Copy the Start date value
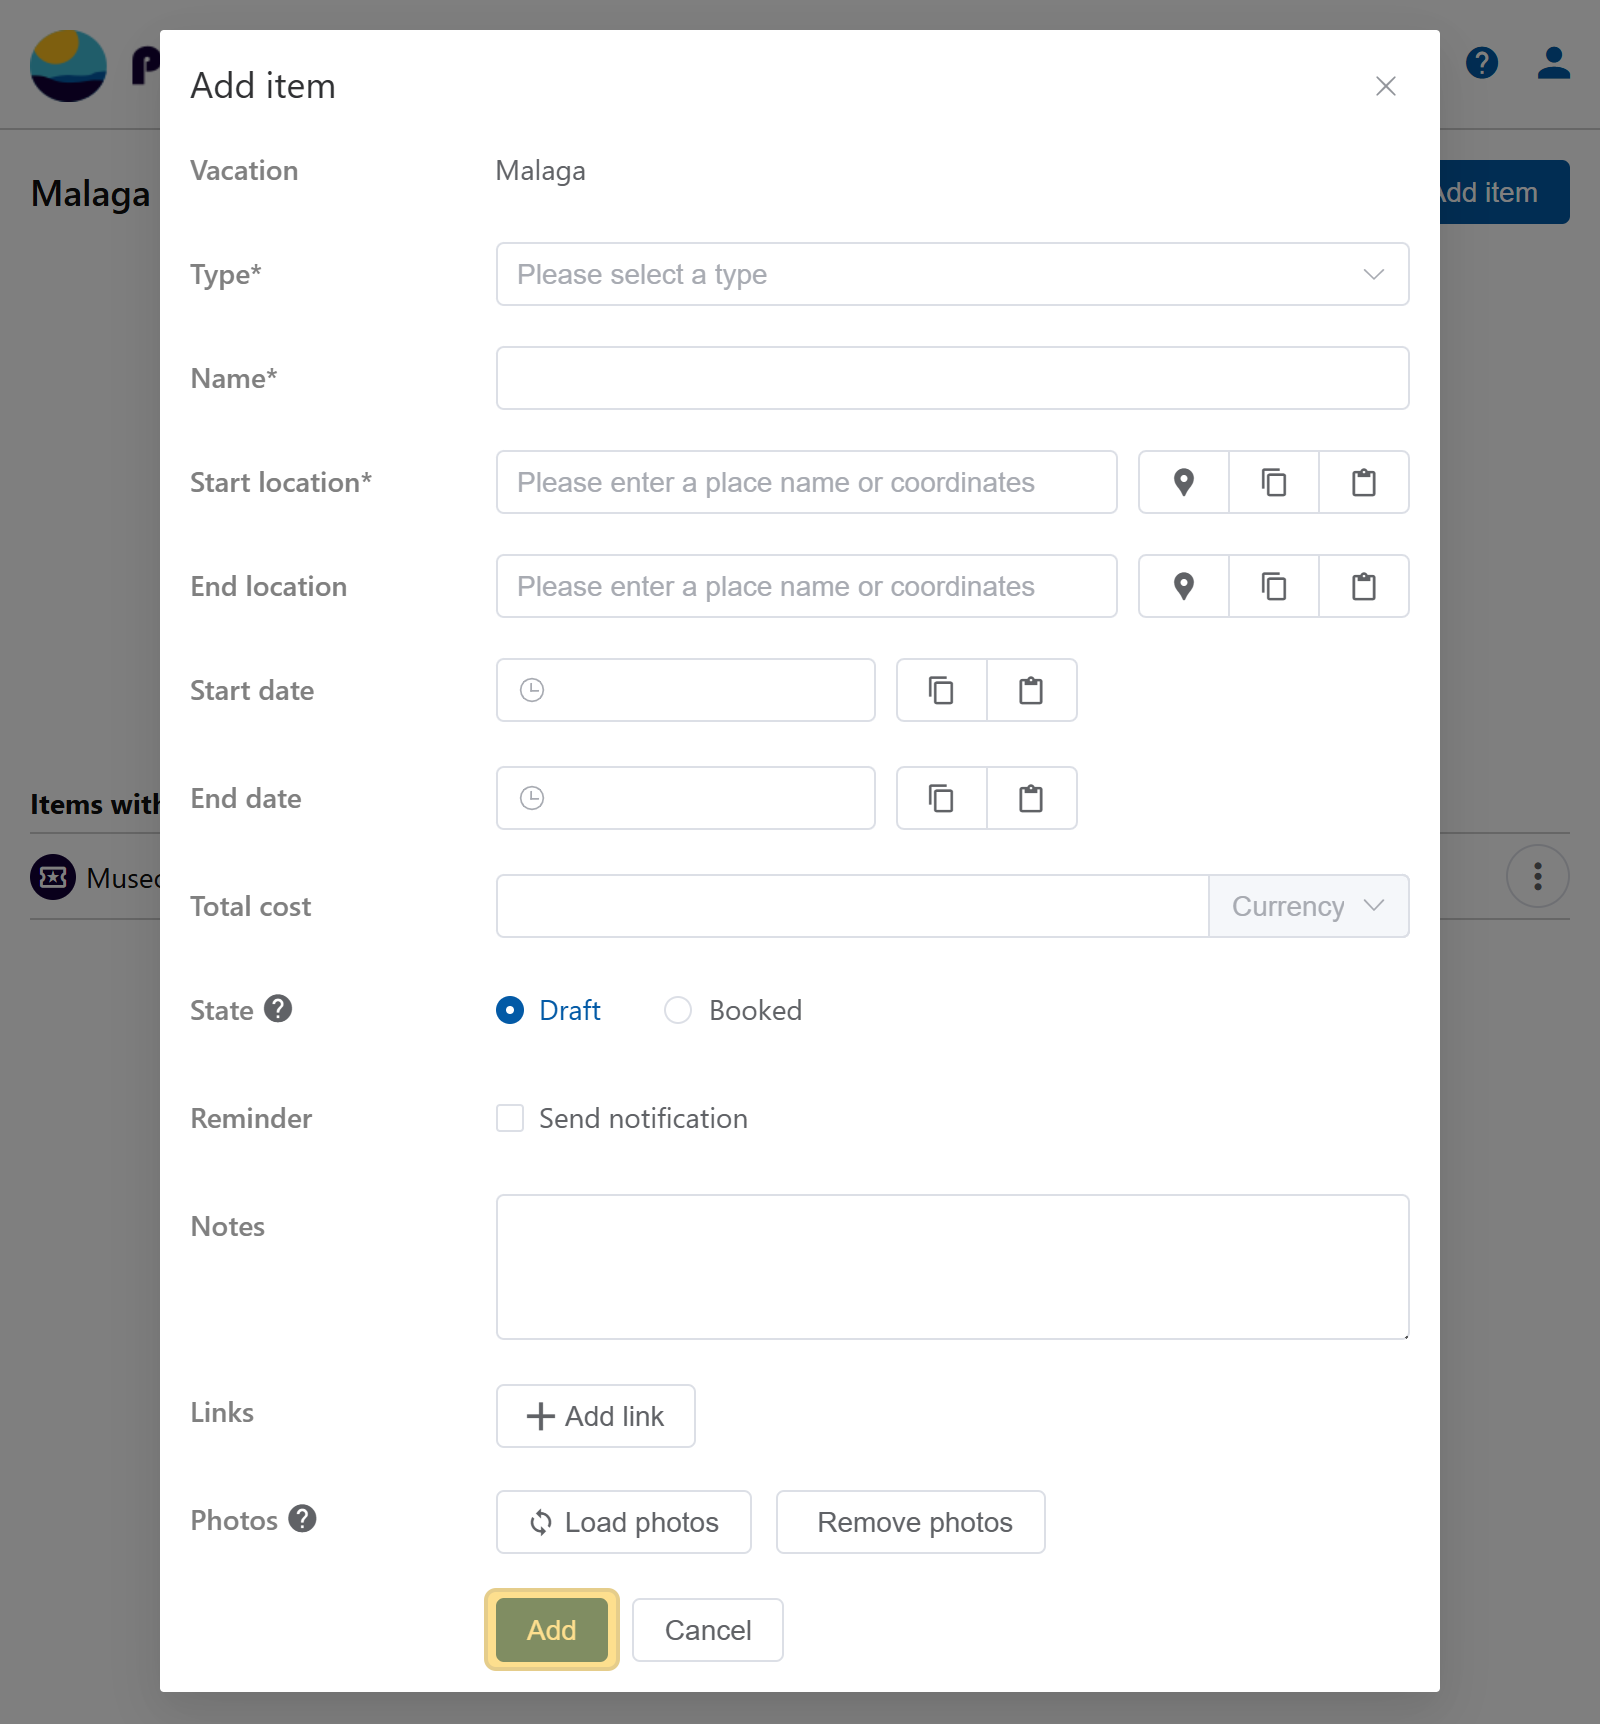1600x1724 pixels. tap(941, 690)
